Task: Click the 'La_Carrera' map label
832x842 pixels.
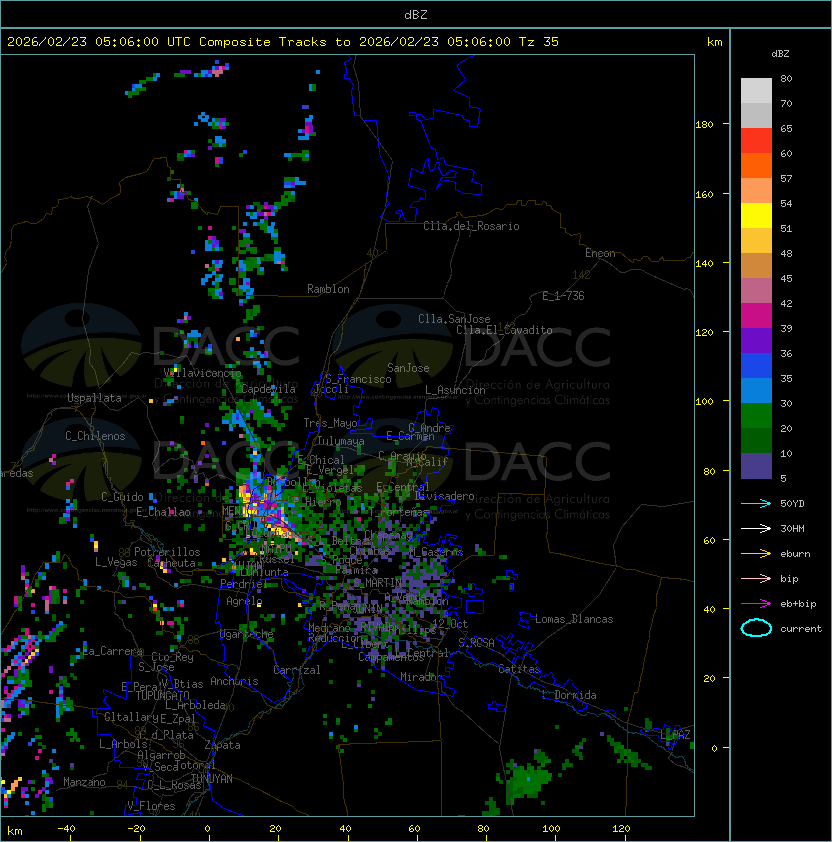Action: 113,651
